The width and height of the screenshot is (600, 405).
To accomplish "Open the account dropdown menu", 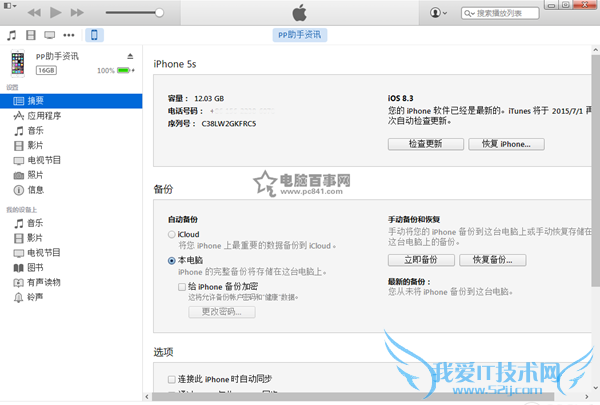I will (x=439, y=12).
